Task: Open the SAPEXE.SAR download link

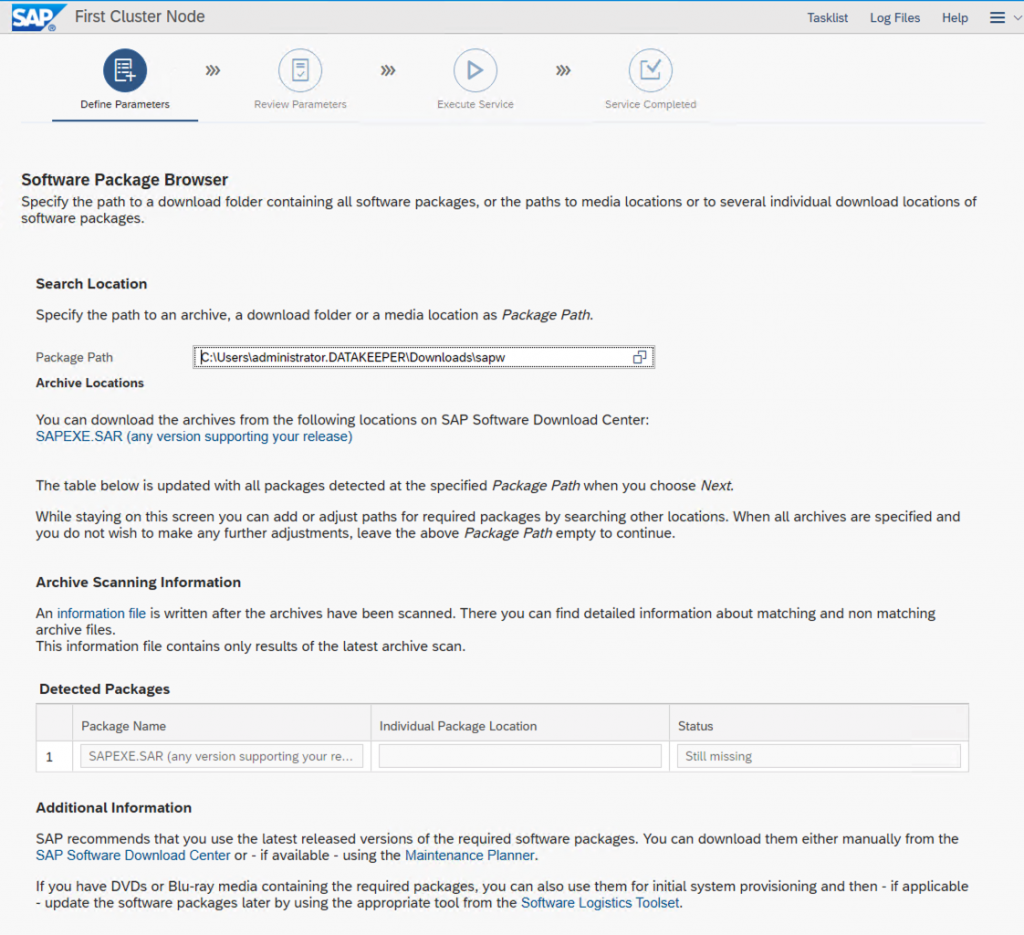Action: coord(194,436)
